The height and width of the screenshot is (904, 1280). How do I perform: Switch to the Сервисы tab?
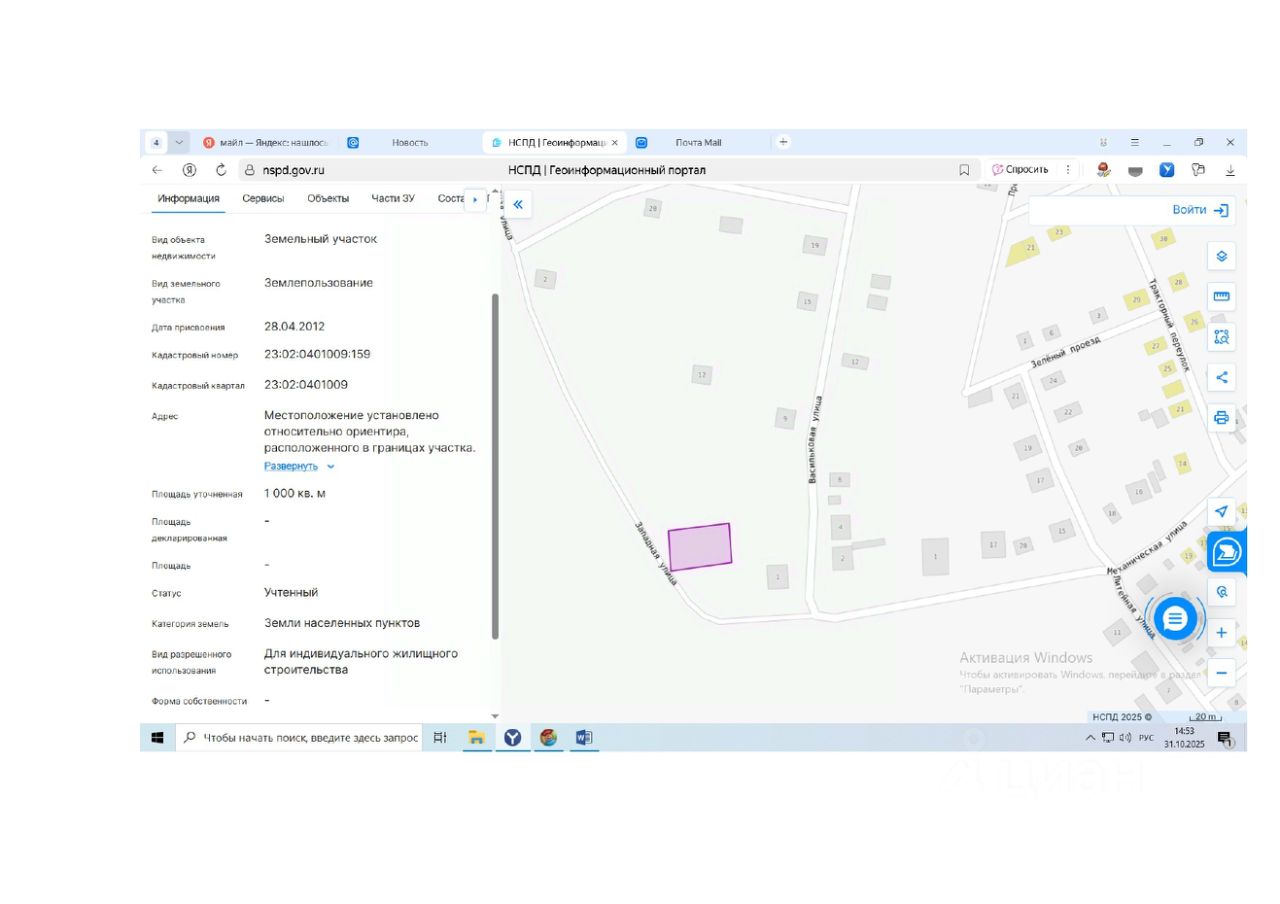263,198
